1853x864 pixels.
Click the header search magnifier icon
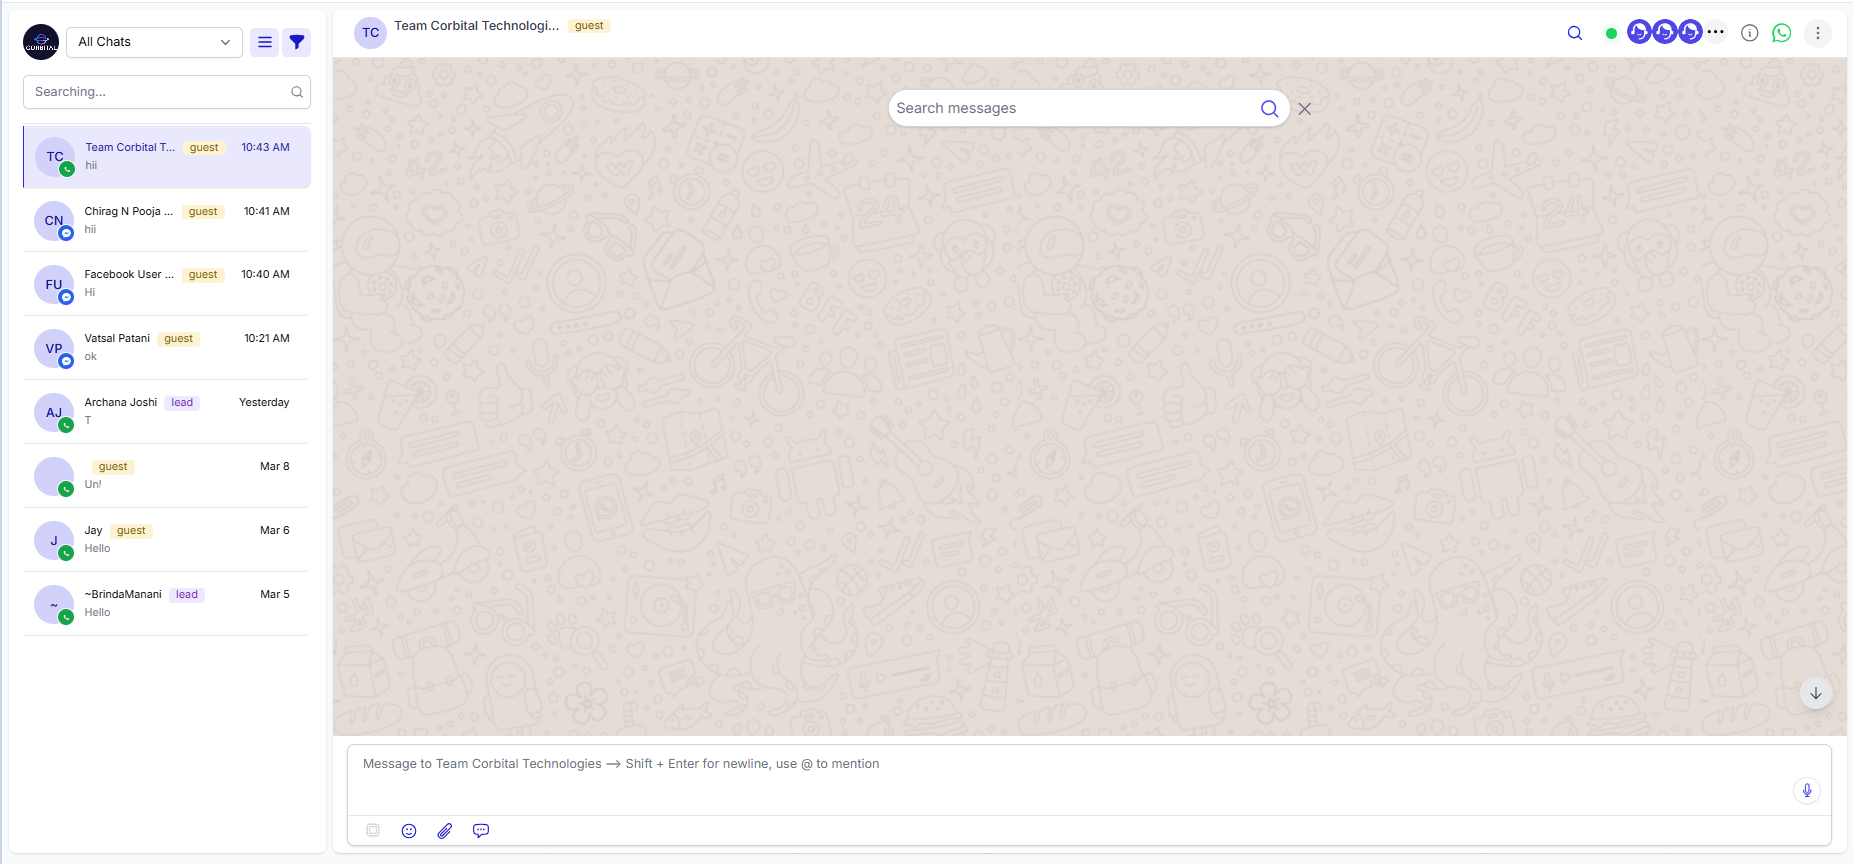pos(1575,33)
